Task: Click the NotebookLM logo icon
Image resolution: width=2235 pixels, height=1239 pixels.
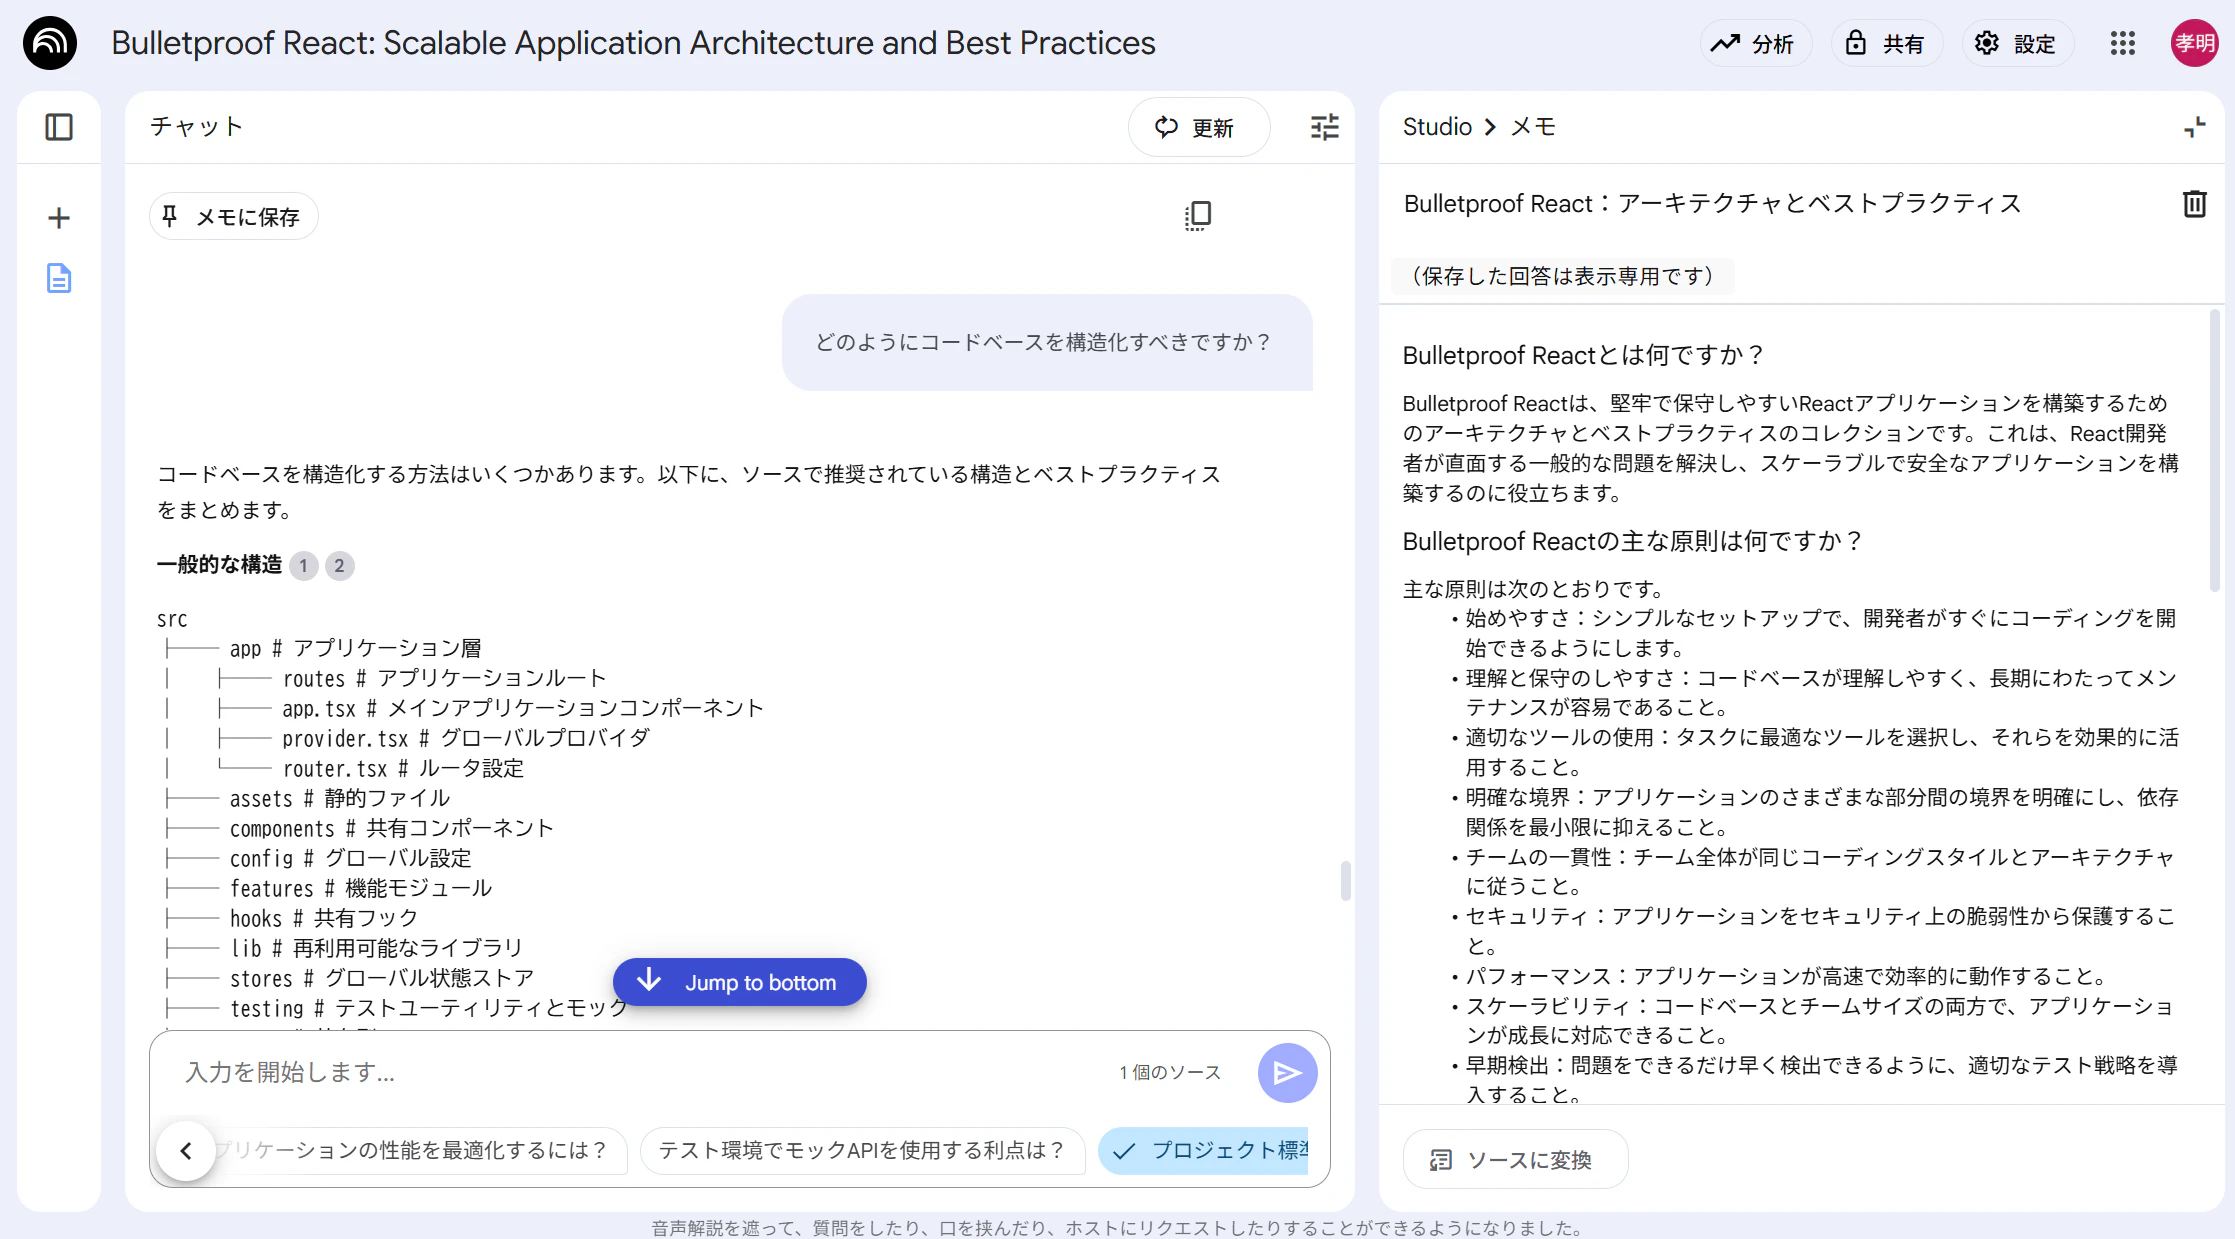Action: pos(50,43)
